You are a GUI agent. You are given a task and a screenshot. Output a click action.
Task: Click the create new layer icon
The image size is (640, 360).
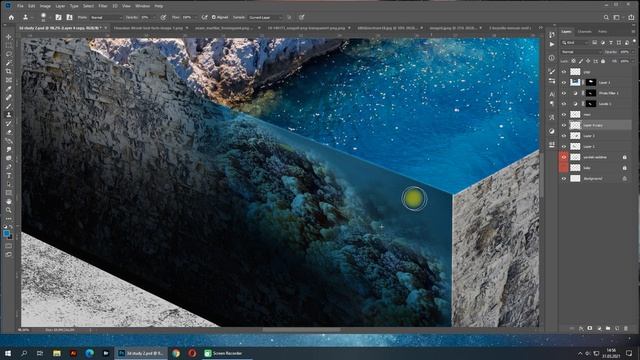coord(617,328)
